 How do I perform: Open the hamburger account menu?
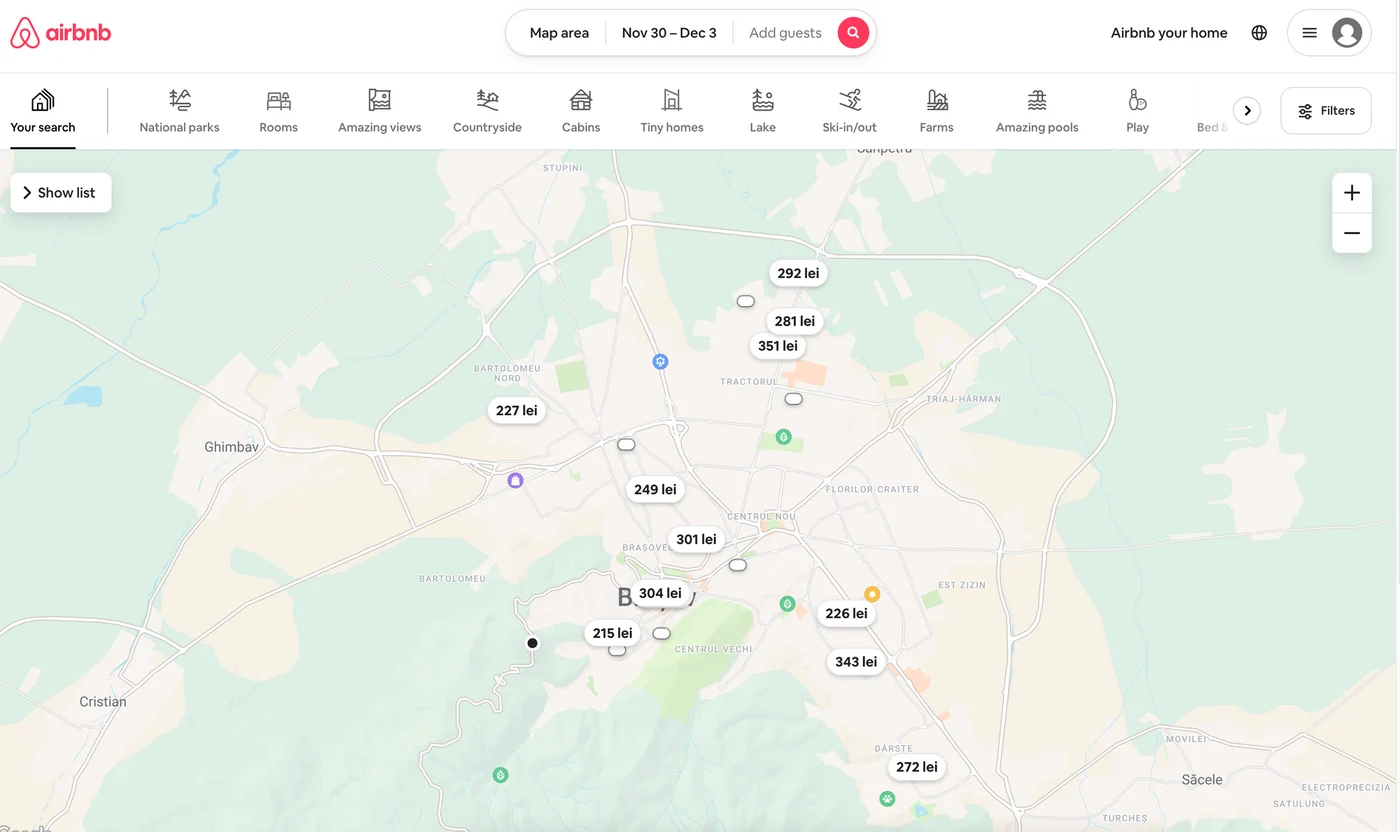pos(1309,33)
